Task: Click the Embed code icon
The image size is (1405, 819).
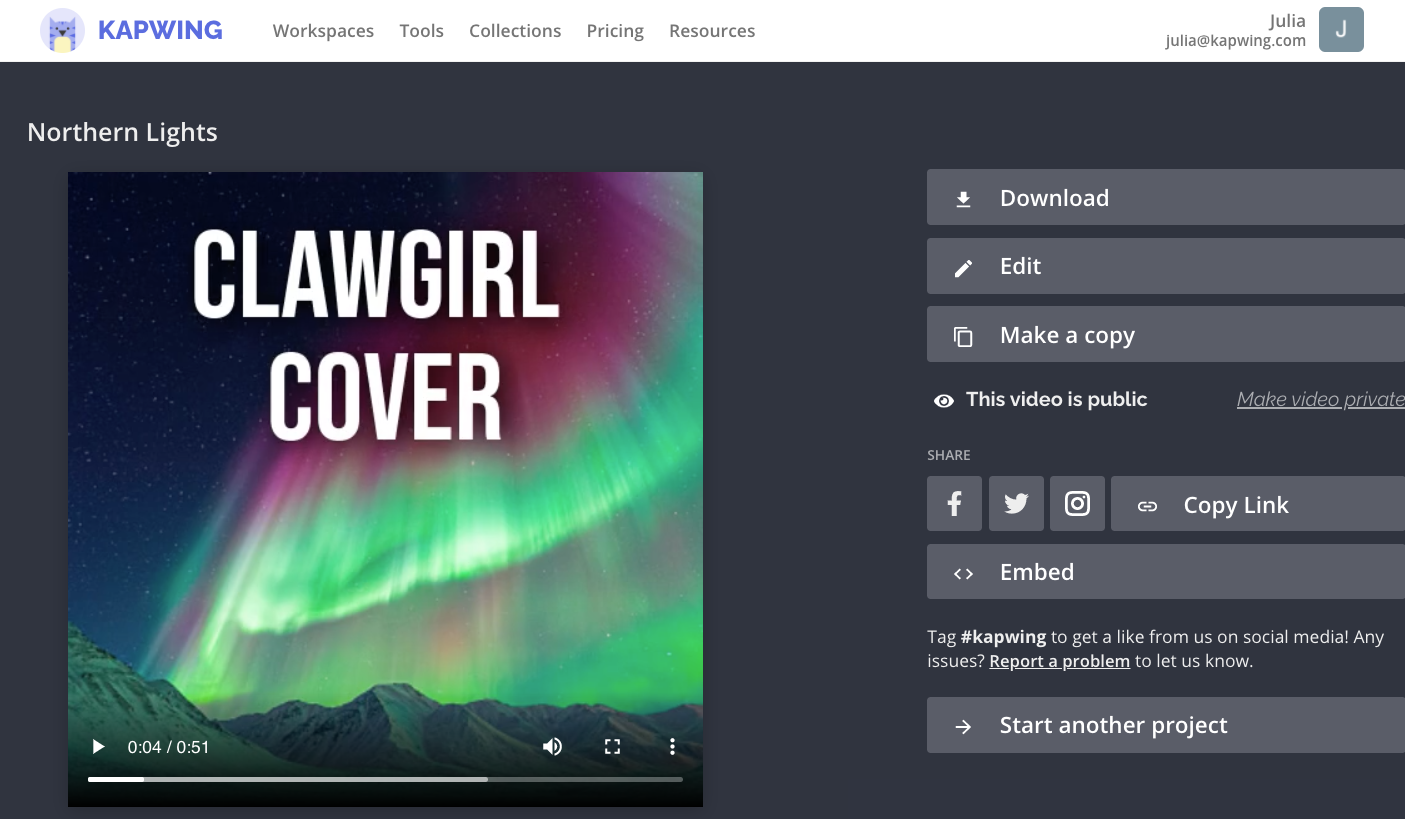Action: (963, 572)
